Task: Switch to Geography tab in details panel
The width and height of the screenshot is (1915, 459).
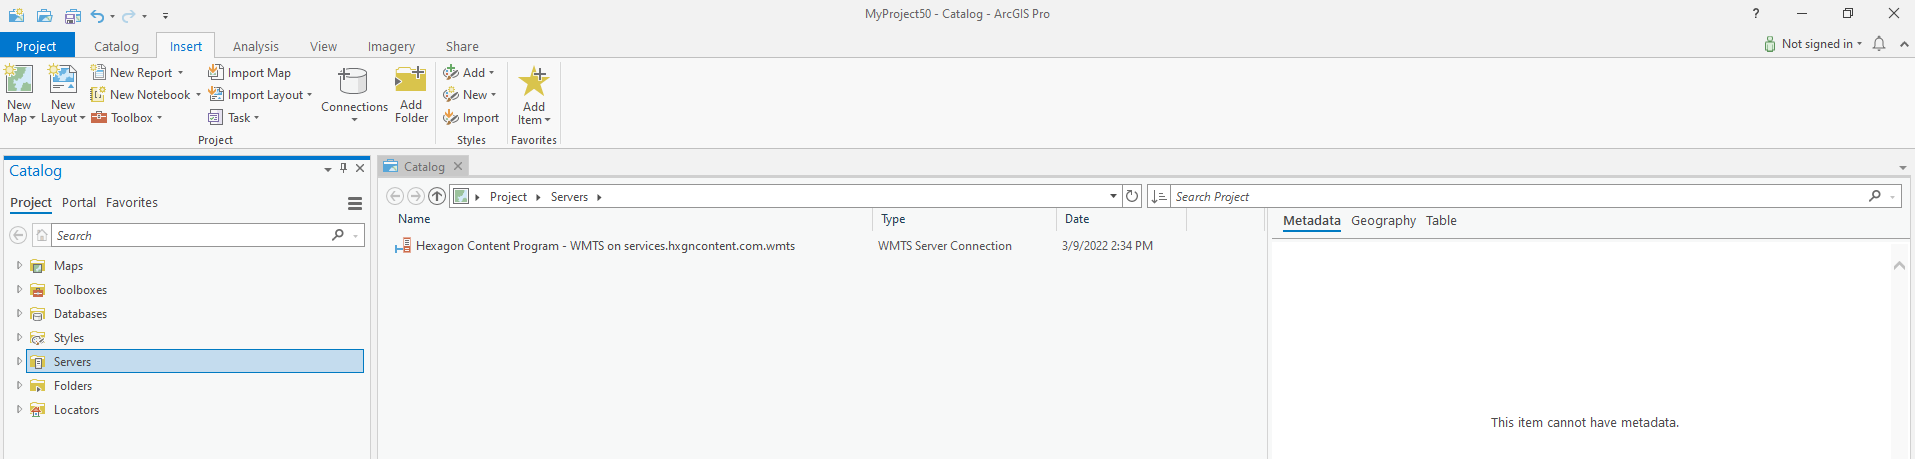Action: pyautogui.click(x=1383, y=221)
